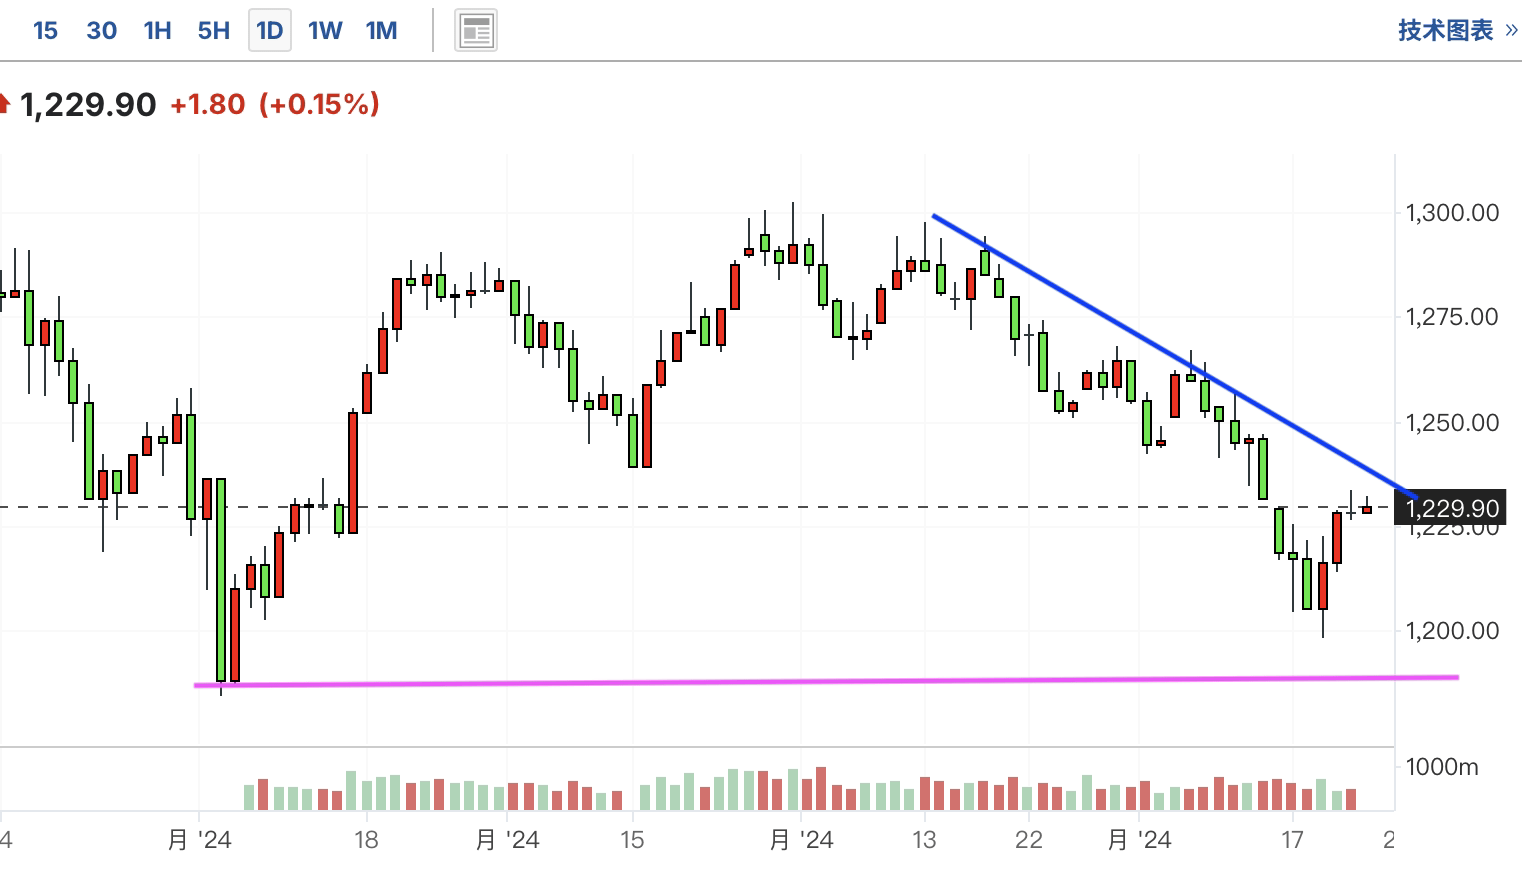Screen dimensions: 1522x870
Task: Click the 15 date label on axis
Action: coord(632,840)
